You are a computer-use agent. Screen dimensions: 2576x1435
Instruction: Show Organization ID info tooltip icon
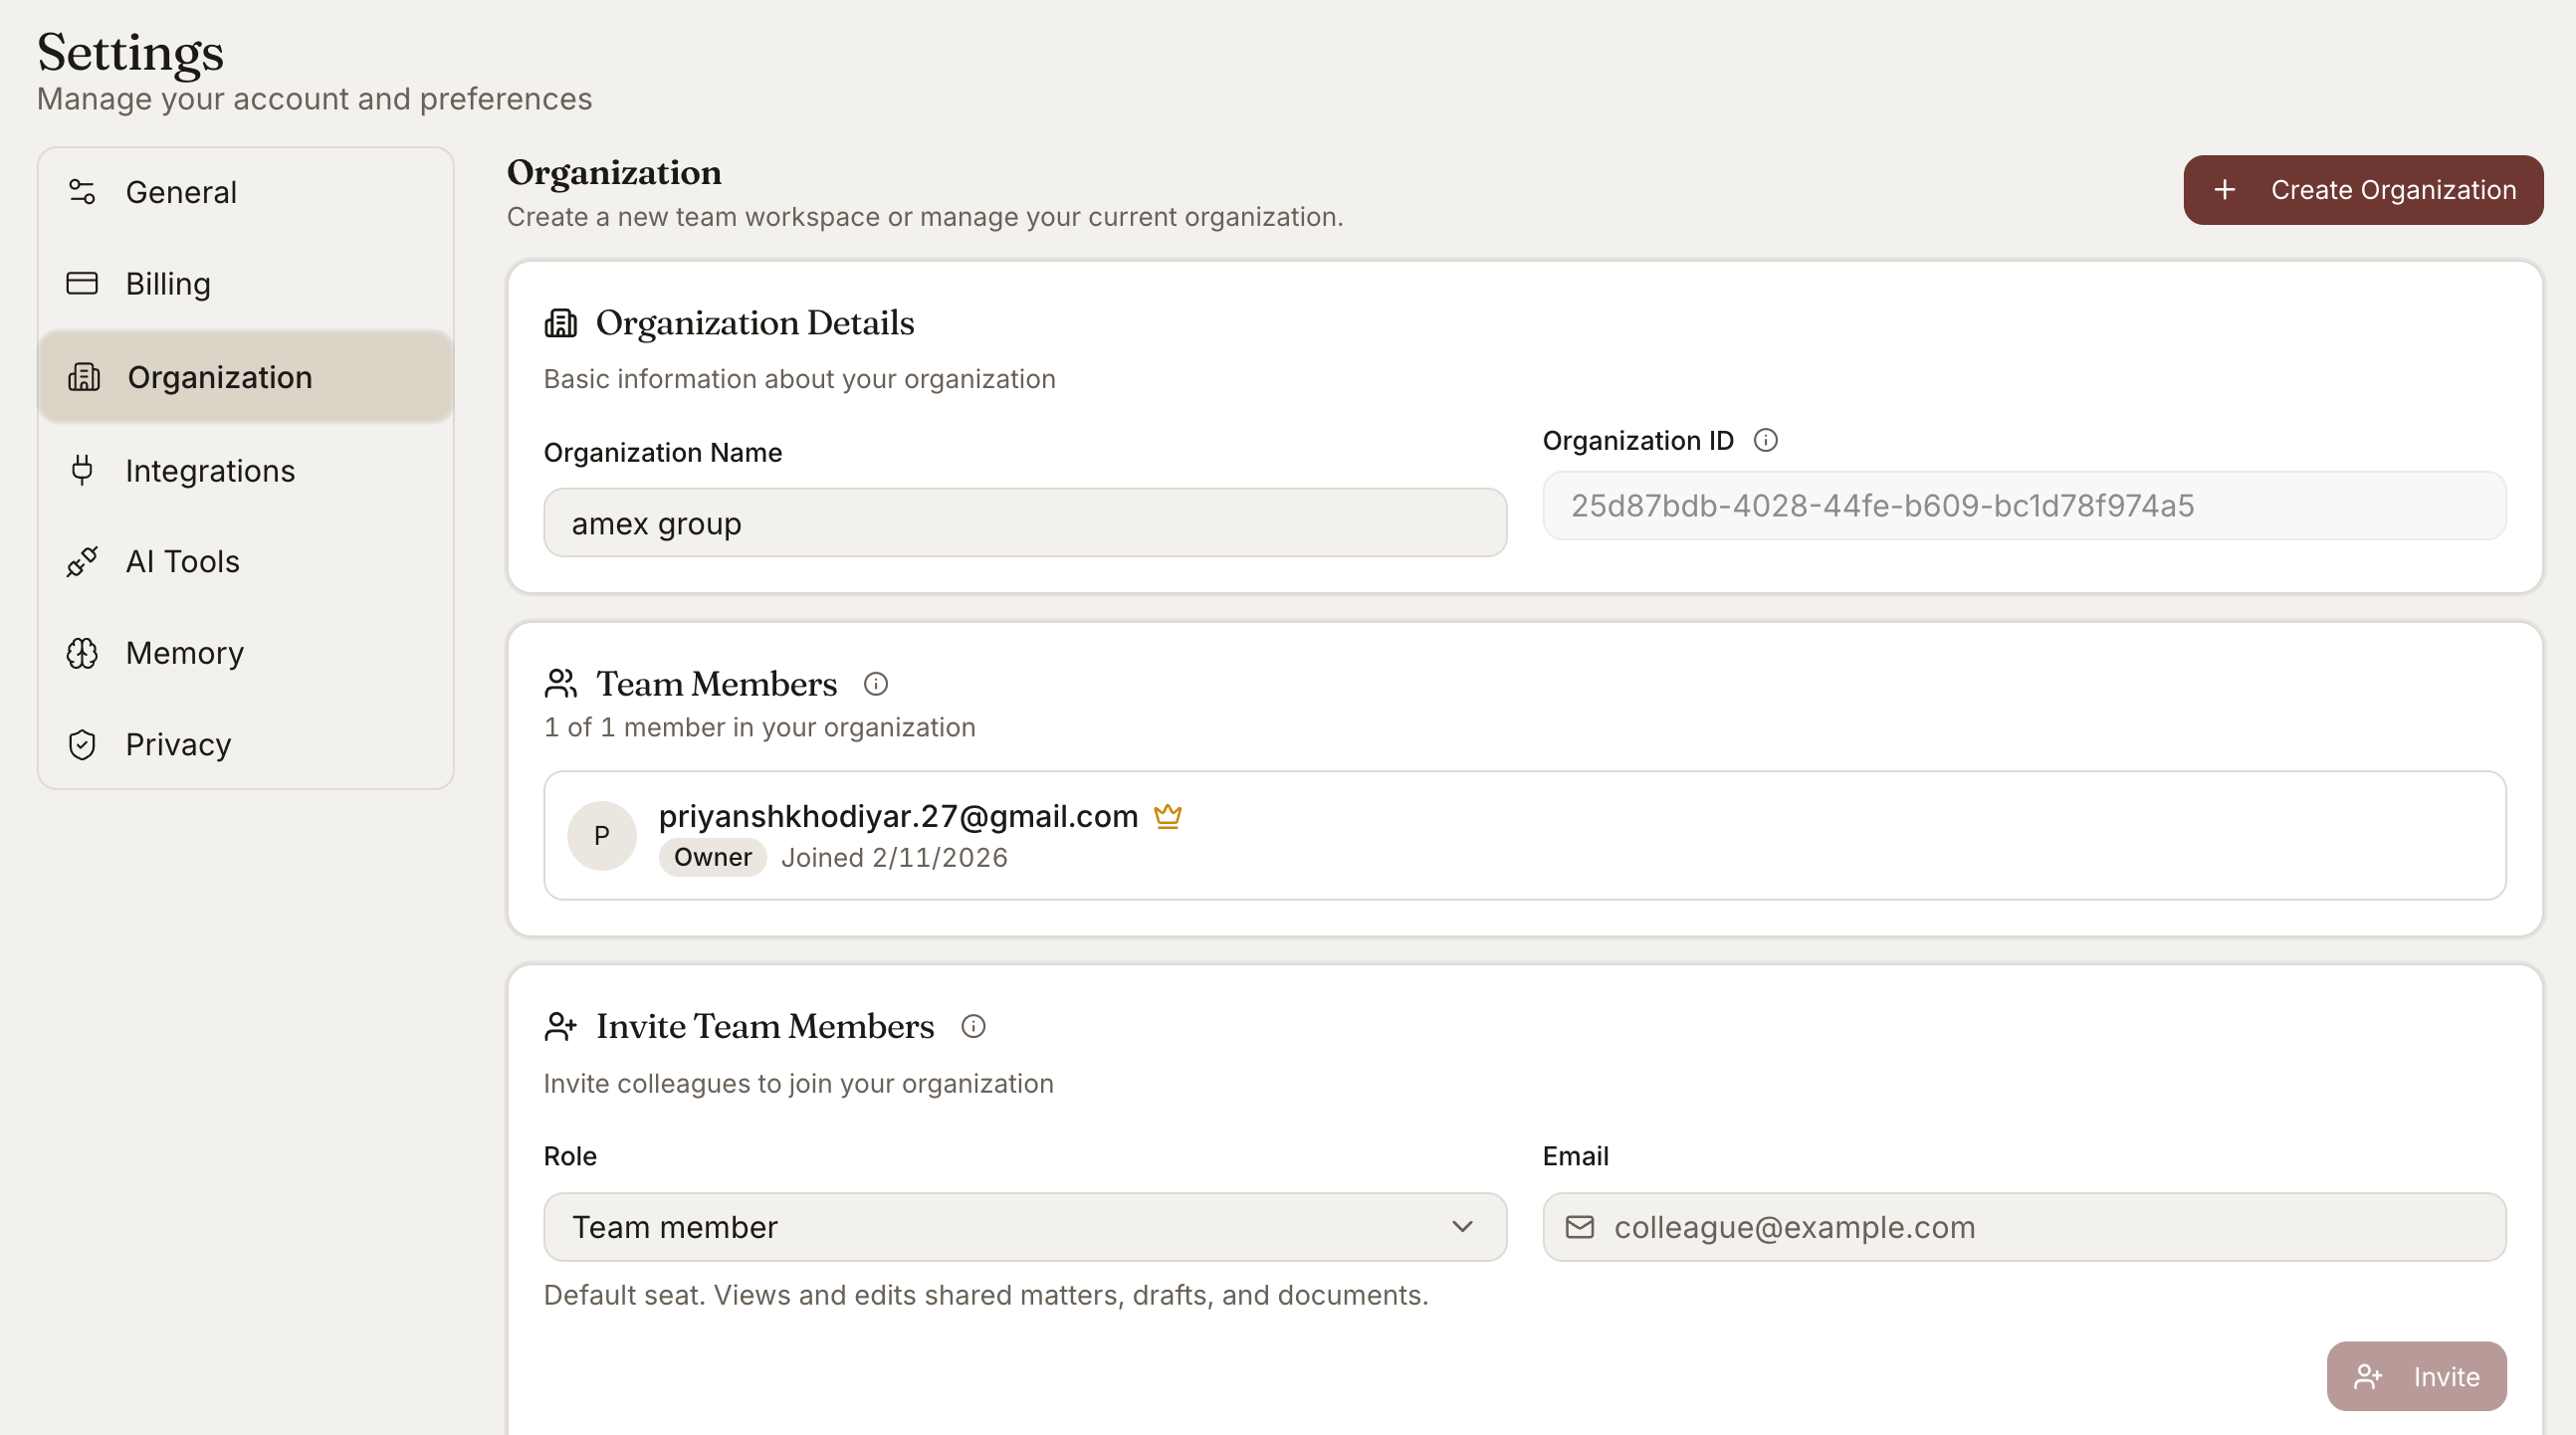(x=1766, y=440)
